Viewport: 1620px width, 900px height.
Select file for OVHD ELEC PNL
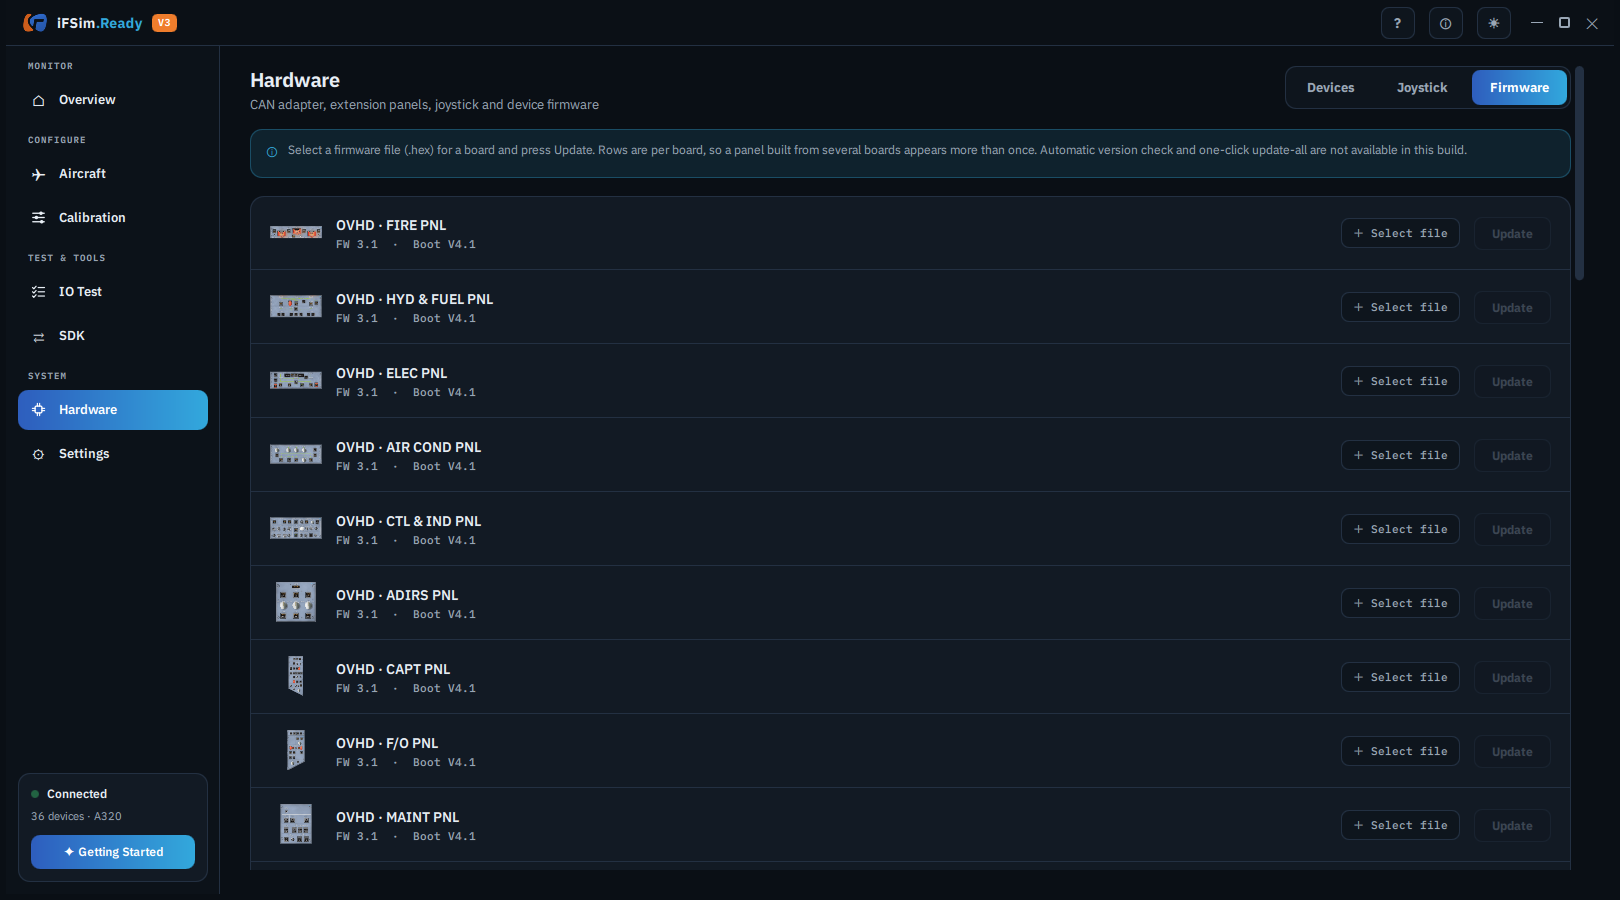1400,381
